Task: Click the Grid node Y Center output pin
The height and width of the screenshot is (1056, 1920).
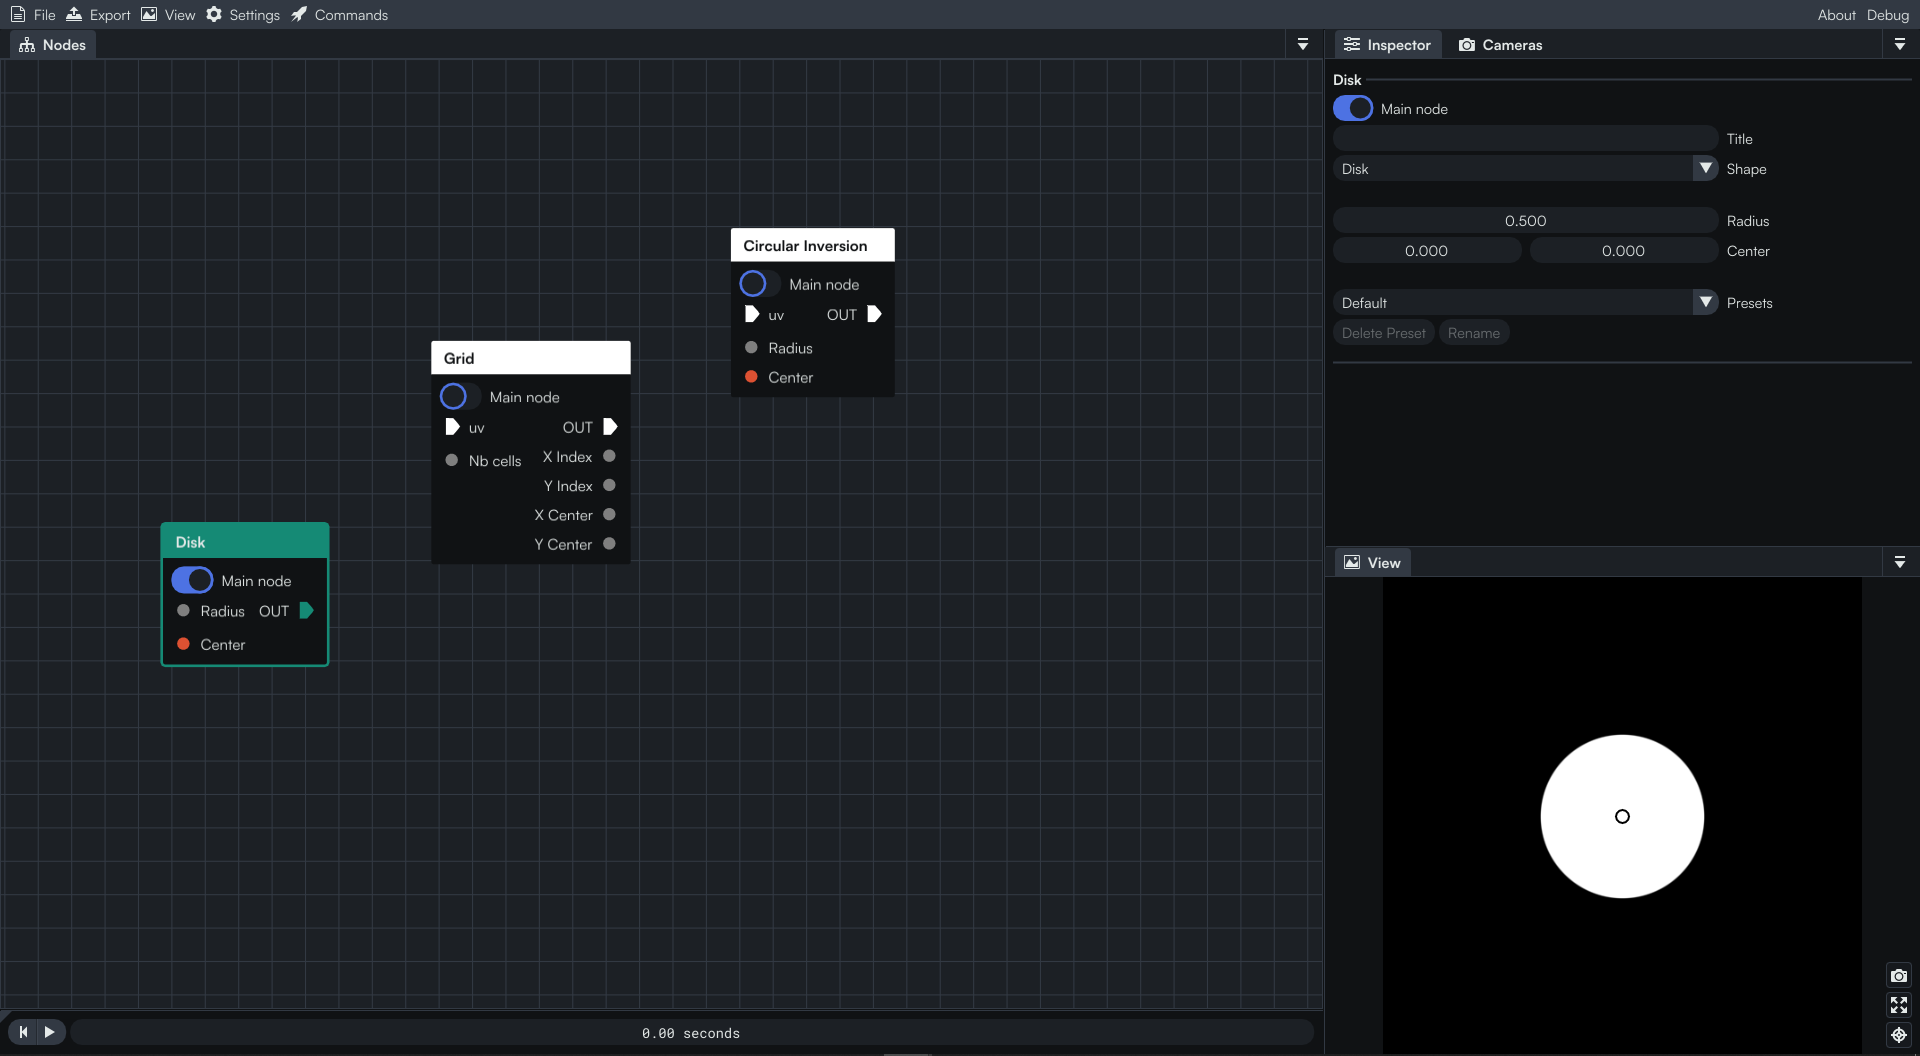Action: (x=609, y=543)
